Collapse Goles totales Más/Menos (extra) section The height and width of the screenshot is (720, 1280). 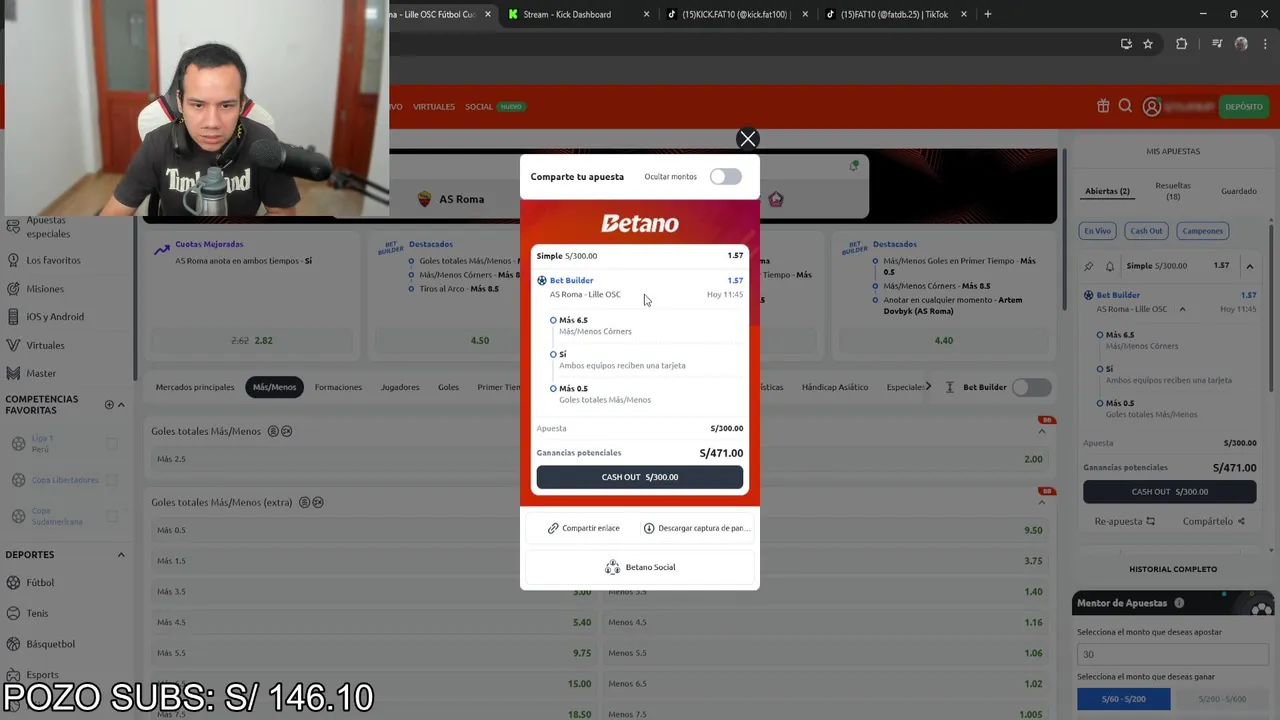(1042, 502)
